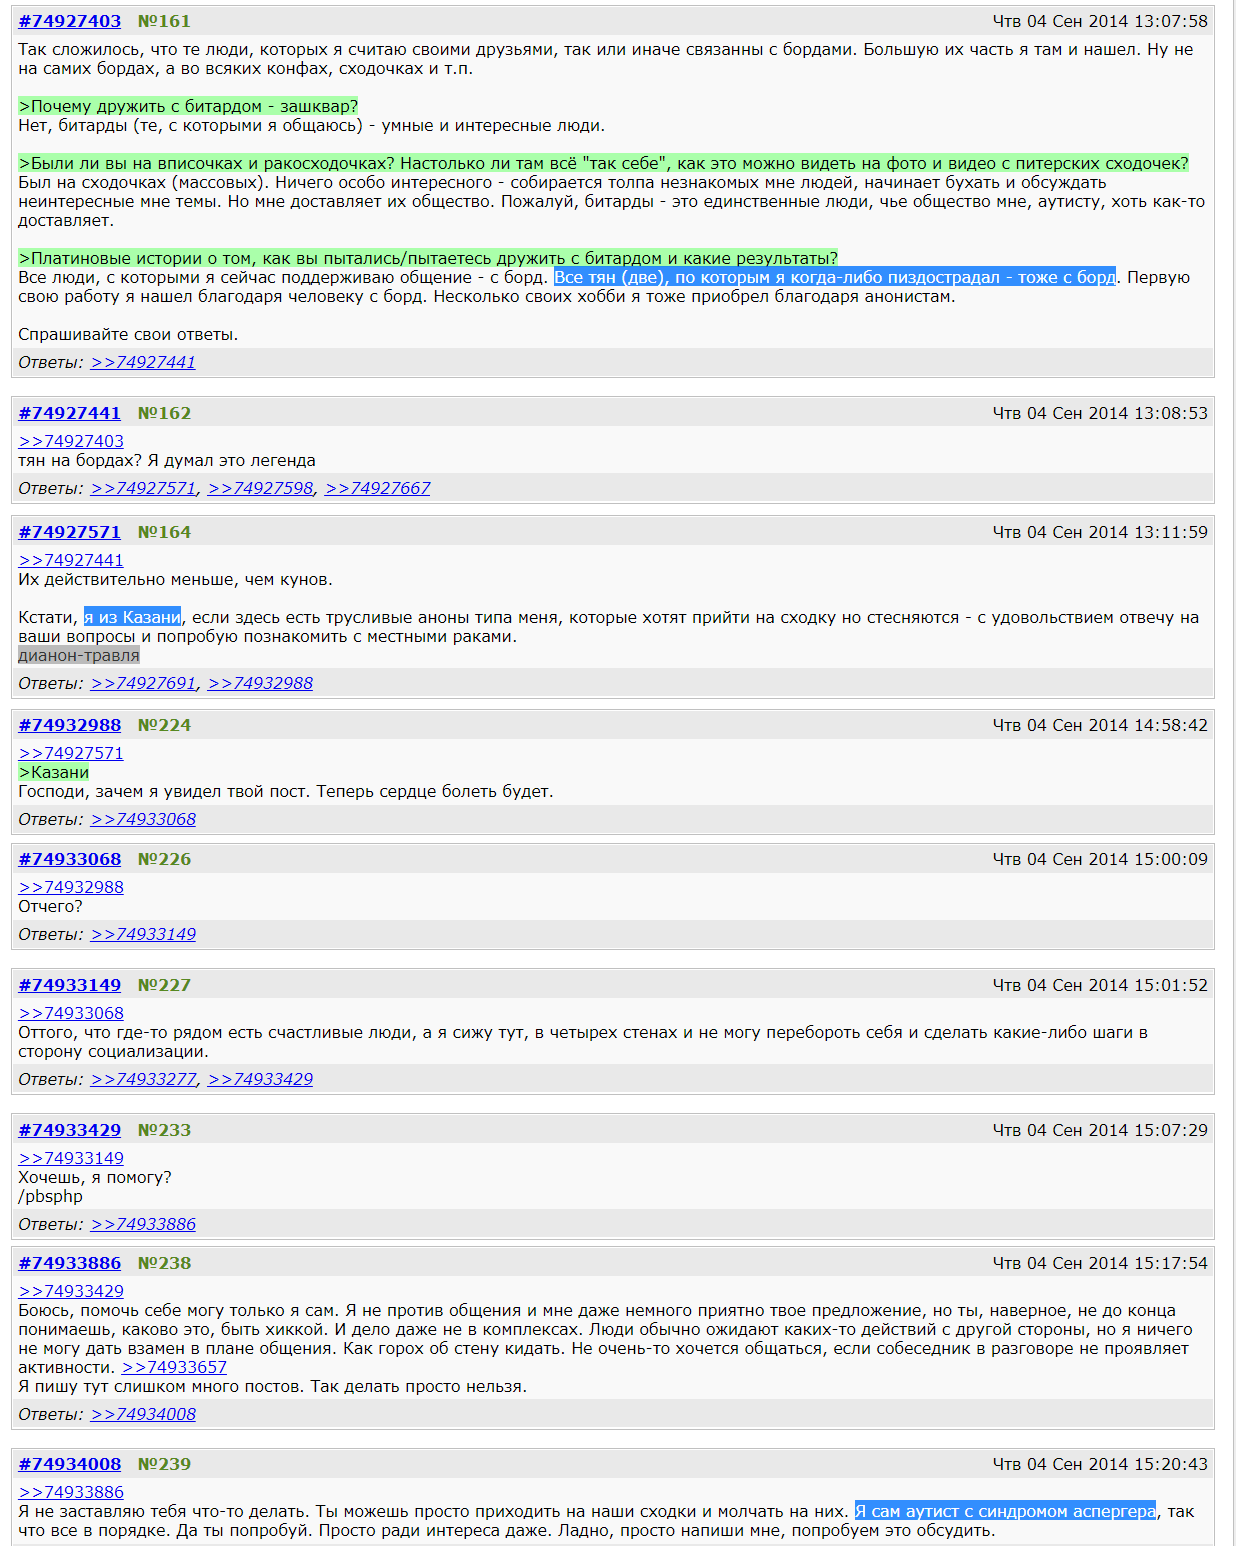Image resolution: width=1236 pixels, height=1546 pixels.
Task: Click quoted reference >>74932988 in post №226
Action: 71,887
